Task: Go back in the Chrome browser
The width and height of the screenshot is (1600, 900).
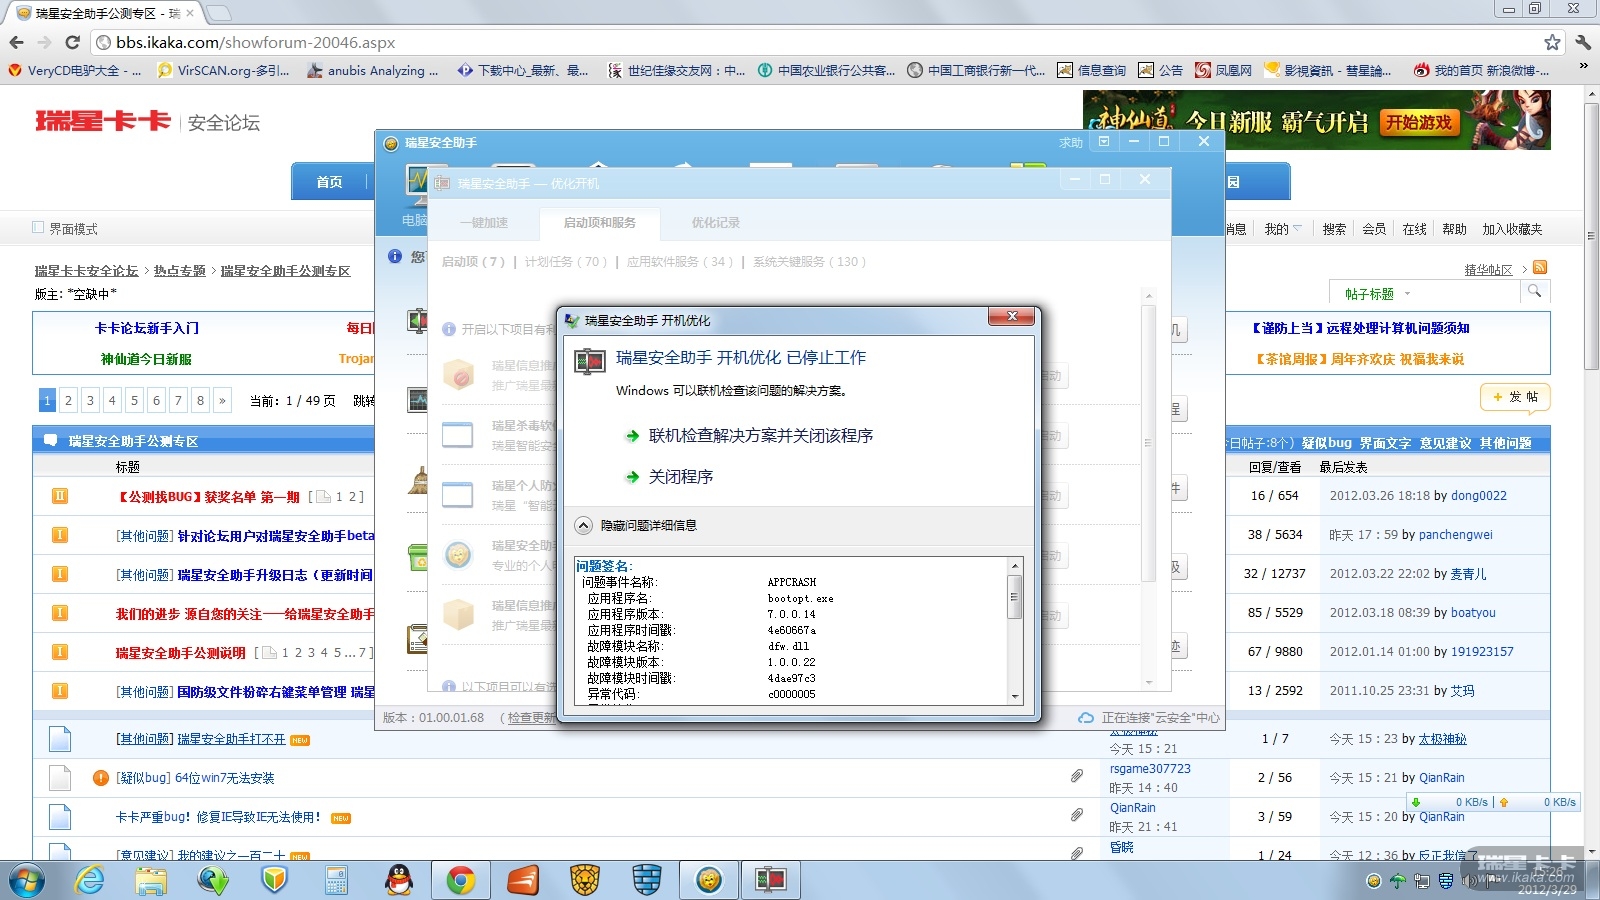Action: pos(16,42)
